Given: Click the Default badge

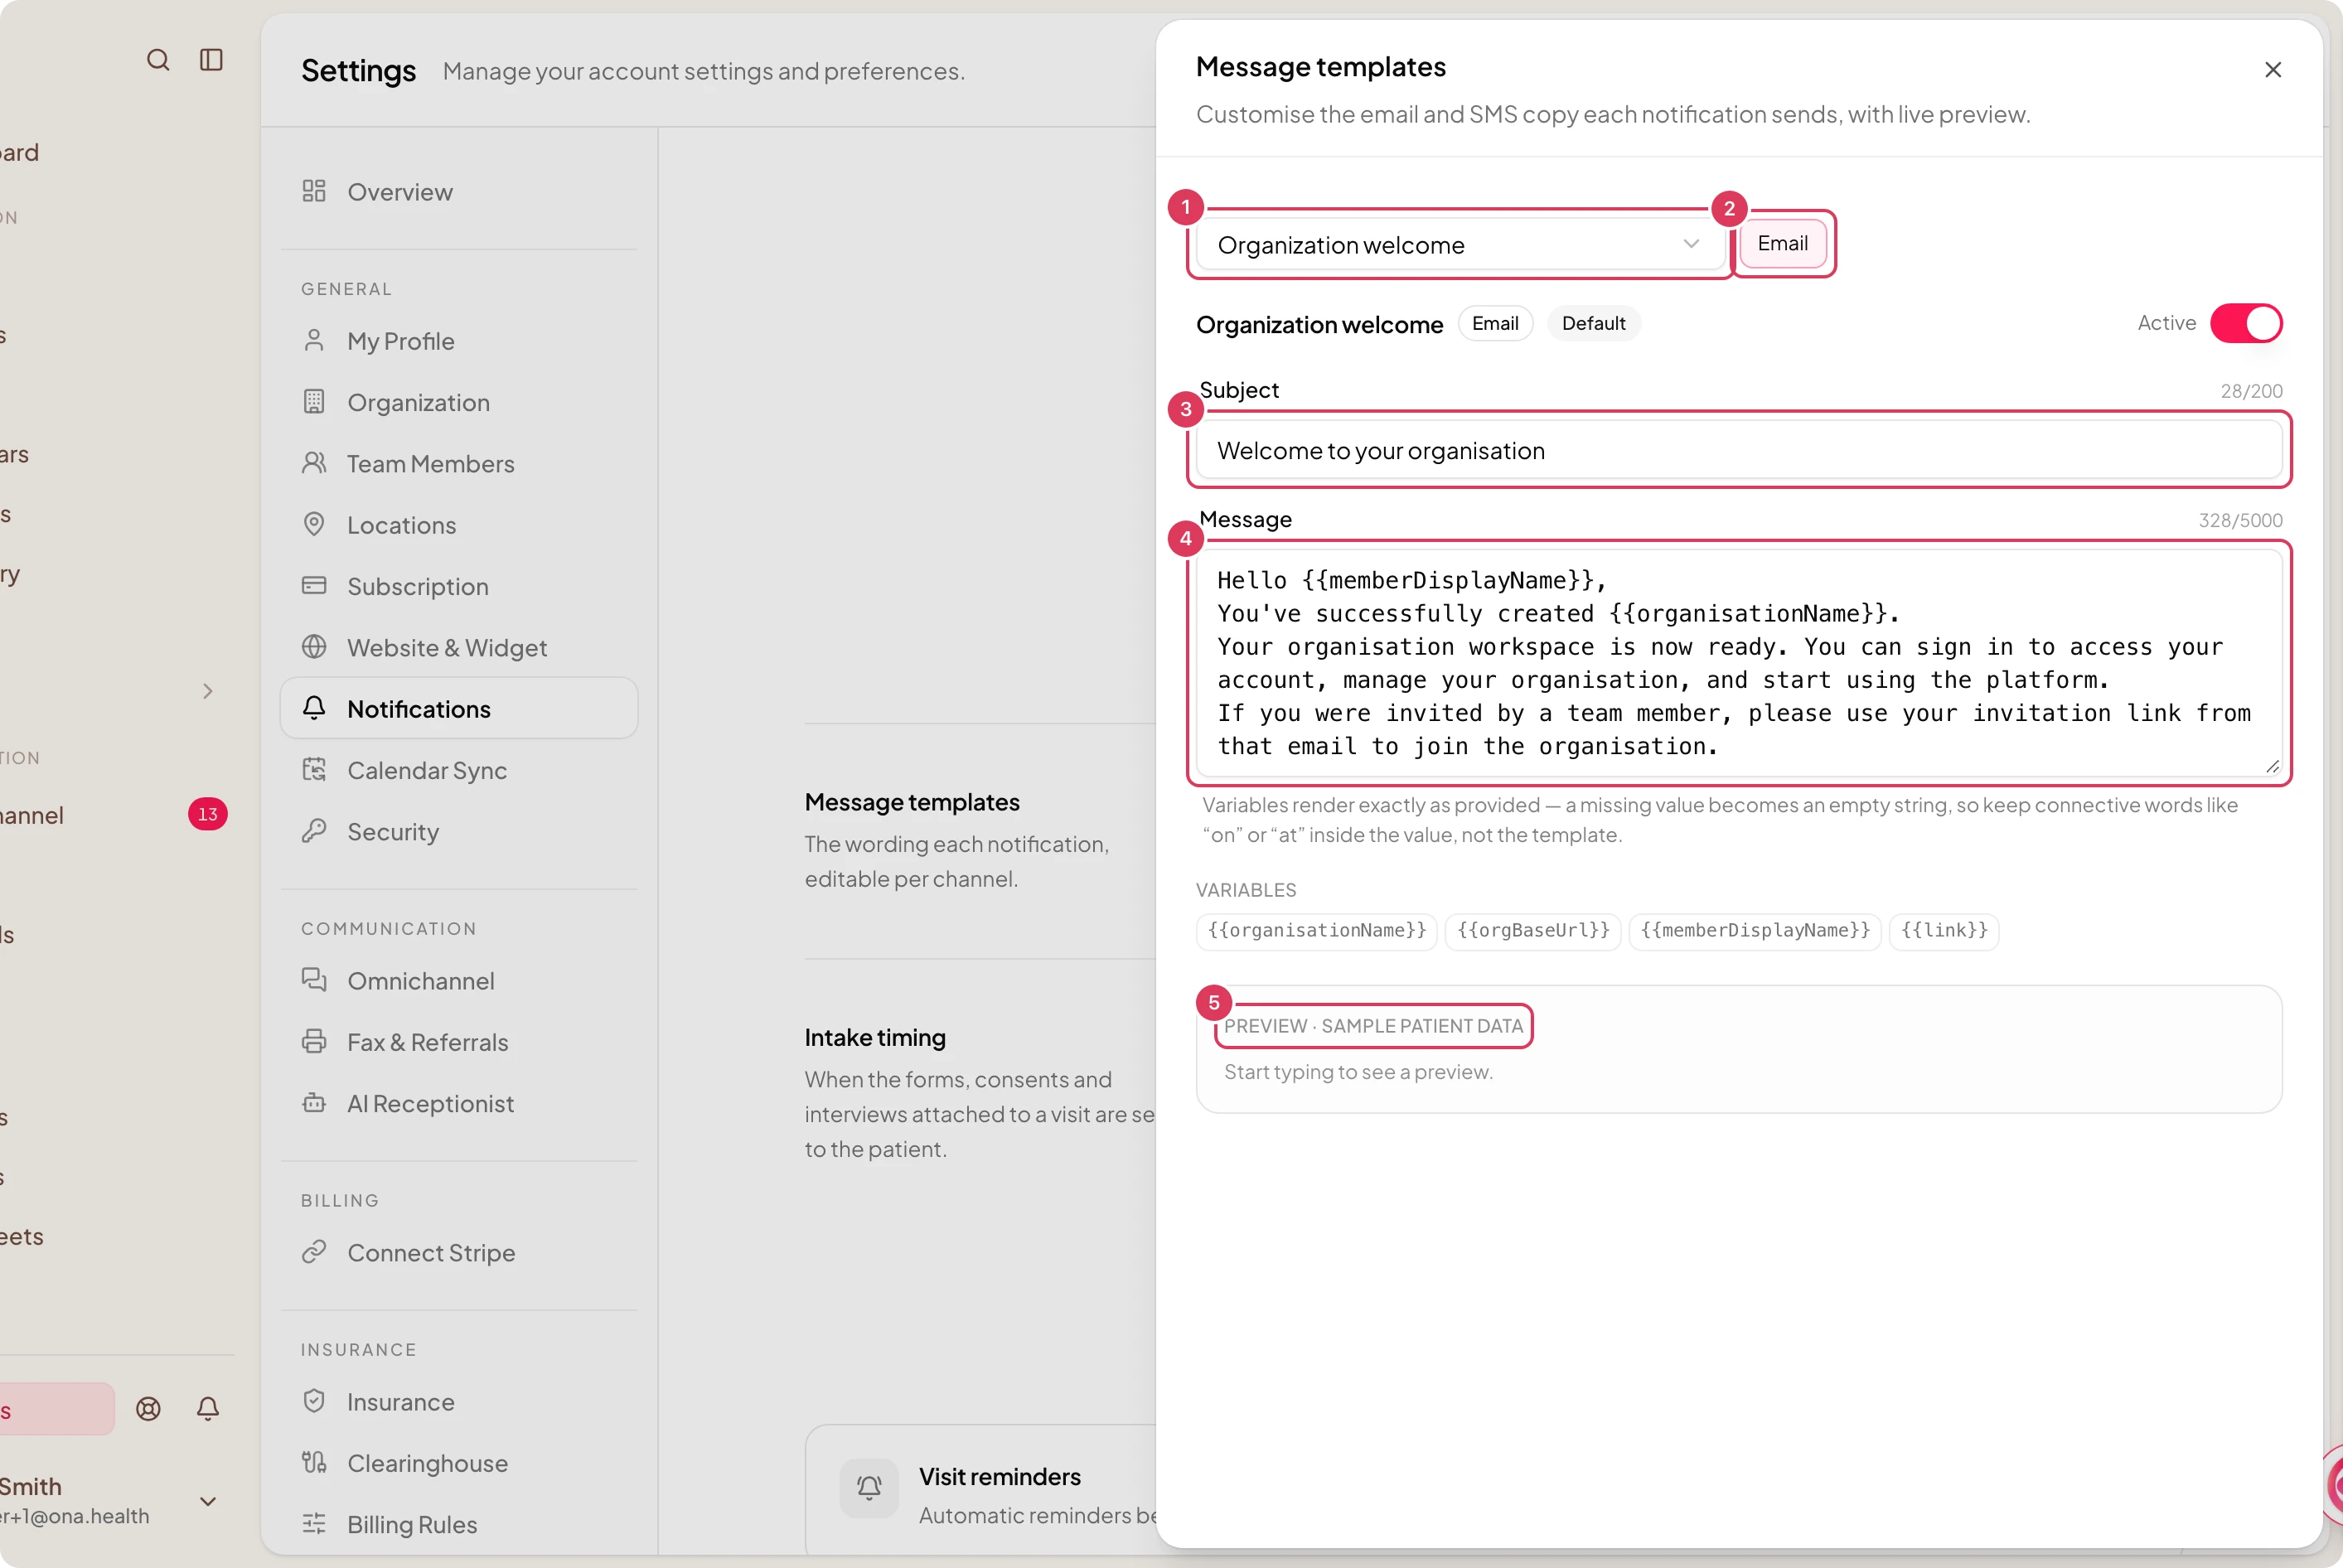Looking at the screenshot, I should (1593, 323).
